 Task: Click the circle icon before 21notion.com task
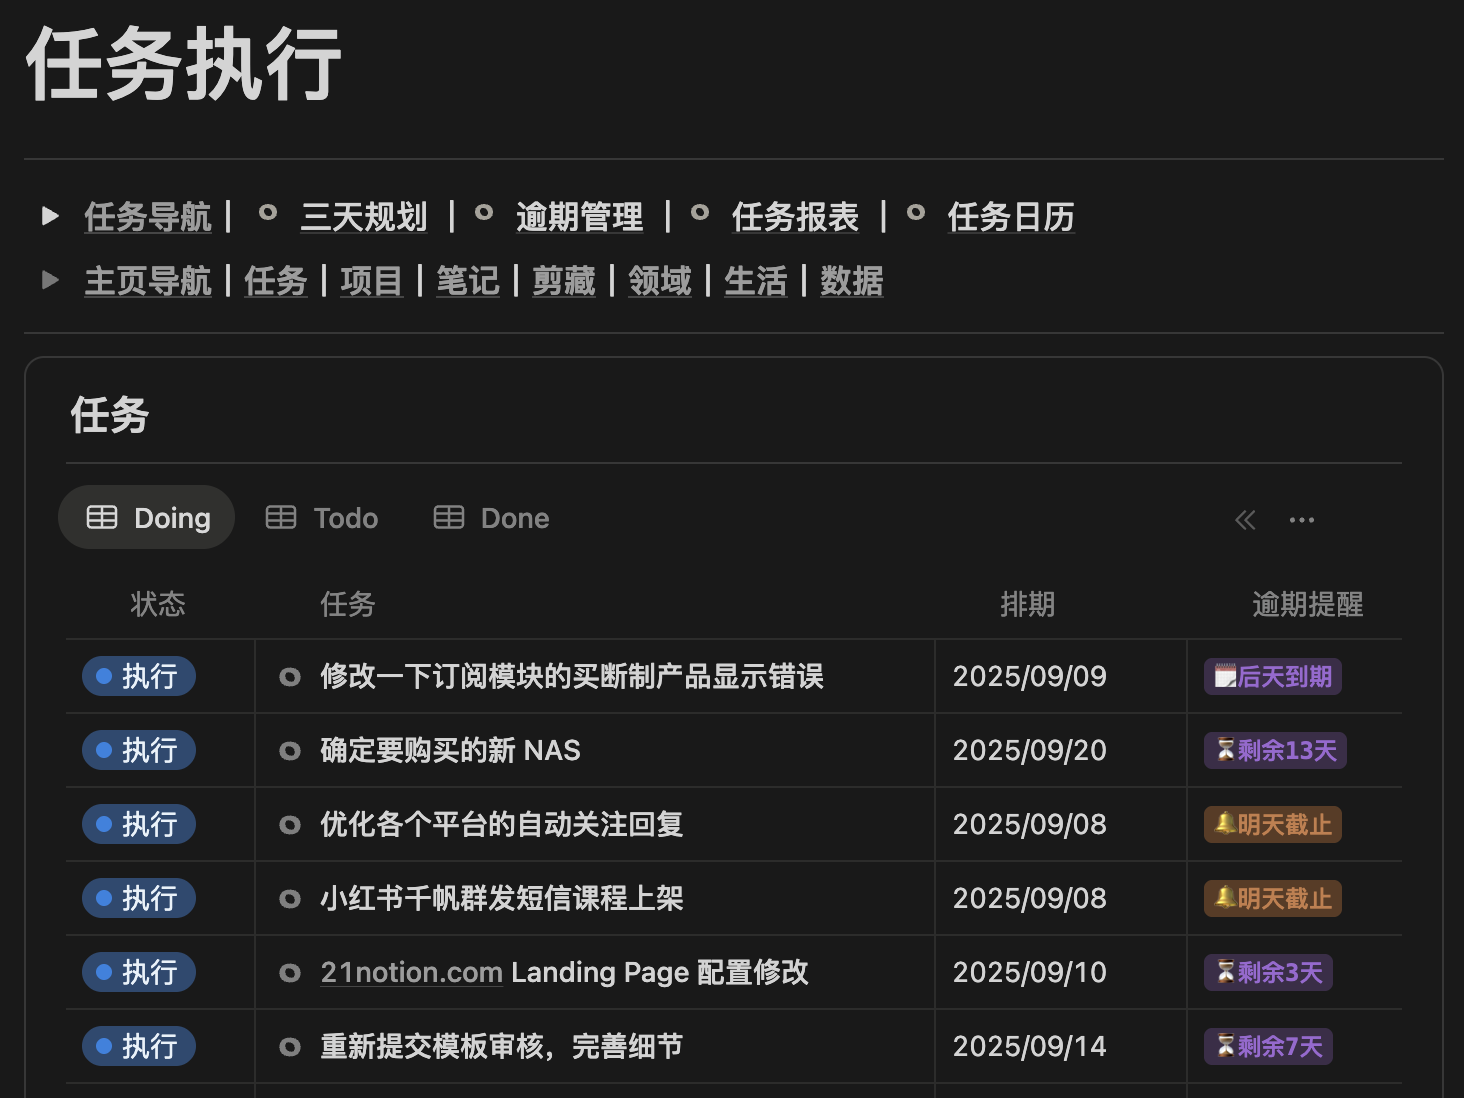pyautogui.click(x=290, y=973)
